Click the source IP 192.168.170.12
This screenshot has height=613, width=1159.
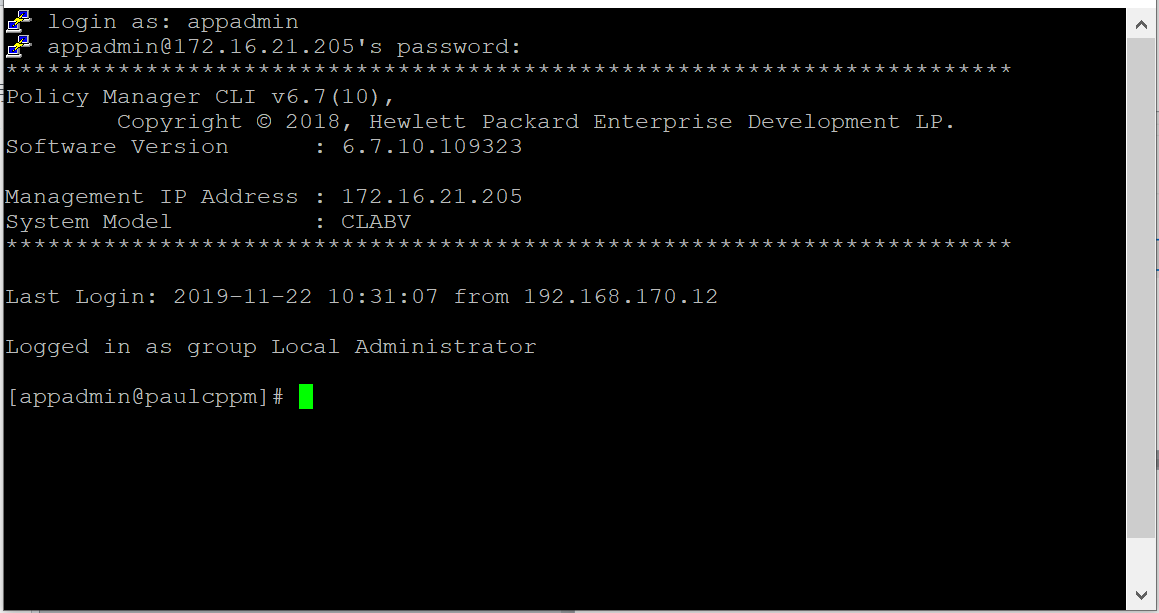coord(621,297)
